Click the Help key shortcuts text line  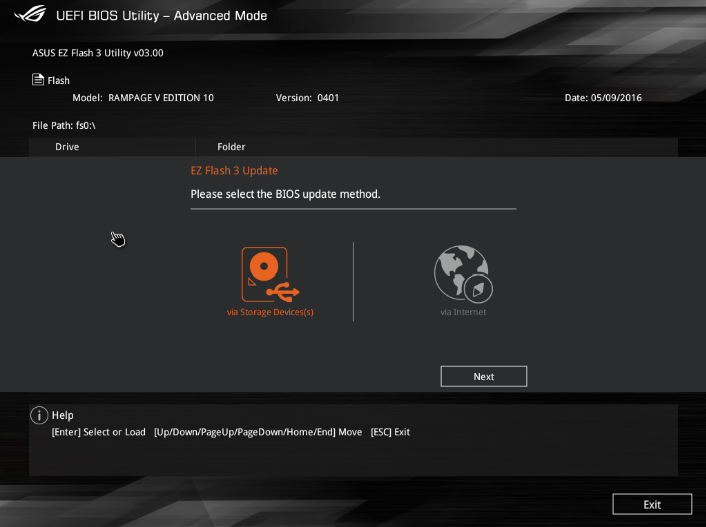click(x=230, y=432)
